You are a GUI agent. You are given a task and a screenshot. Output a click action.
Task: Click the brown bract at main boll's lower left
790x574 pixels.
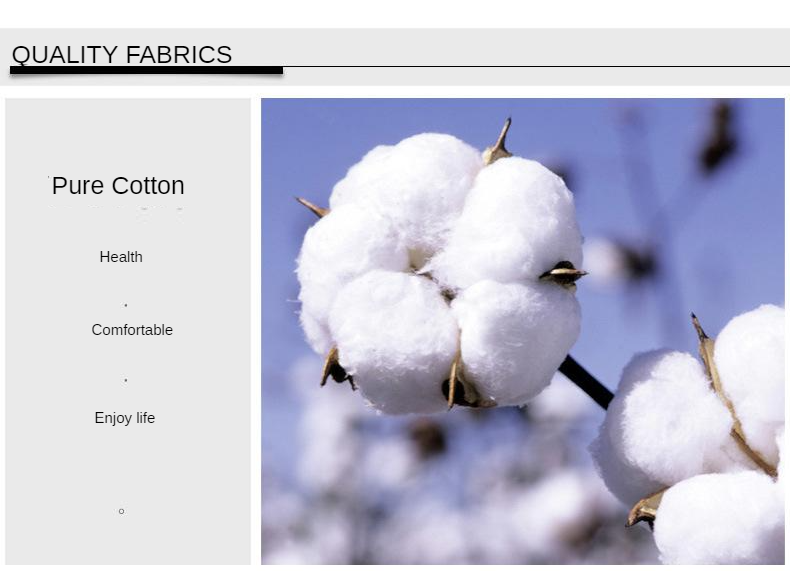click(336, 368)
